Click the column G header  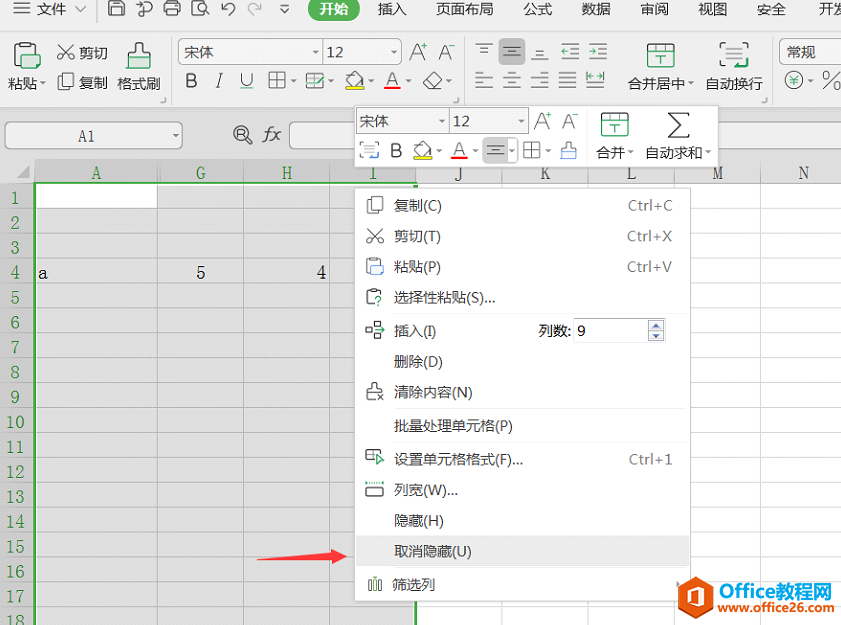click(x=201, y=173)
